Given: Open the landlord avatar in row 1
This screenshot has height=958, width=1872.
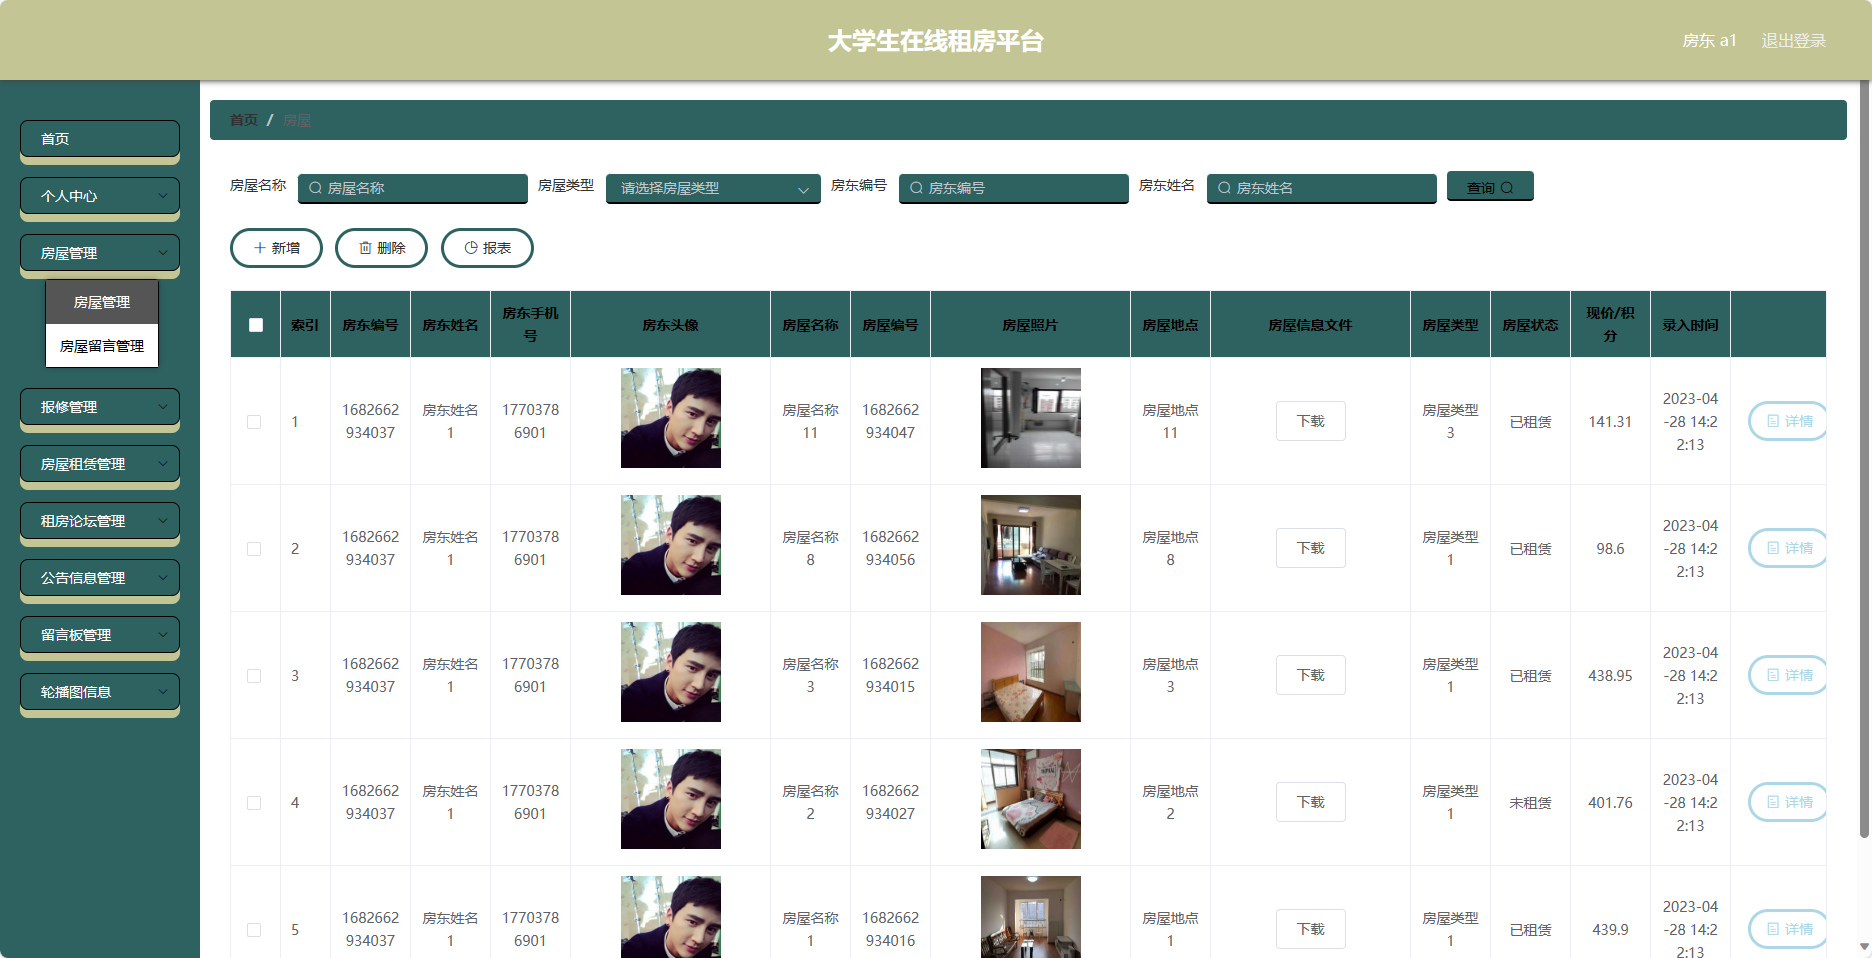Looking at the screenshot, I should click(671, 418).
